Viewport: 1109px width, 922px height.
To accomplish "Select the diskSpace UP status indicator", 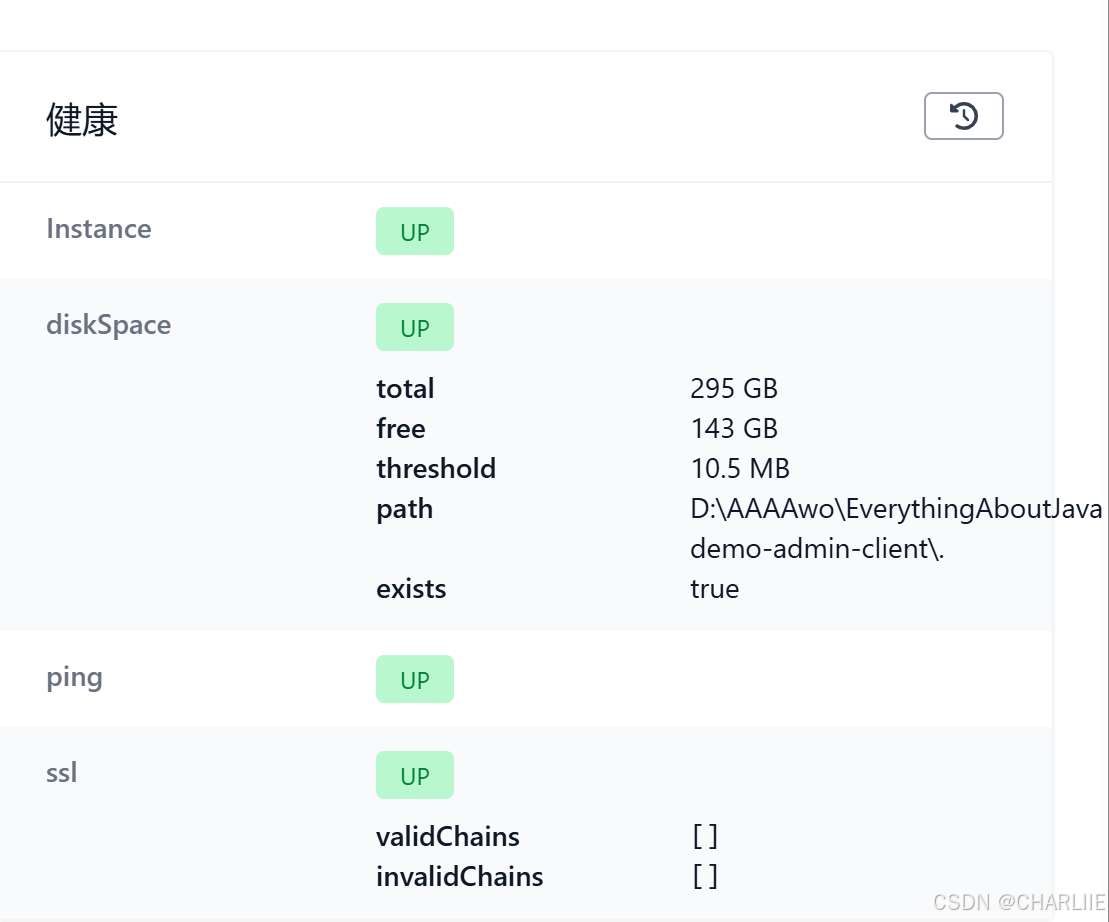I will (414, 327).
